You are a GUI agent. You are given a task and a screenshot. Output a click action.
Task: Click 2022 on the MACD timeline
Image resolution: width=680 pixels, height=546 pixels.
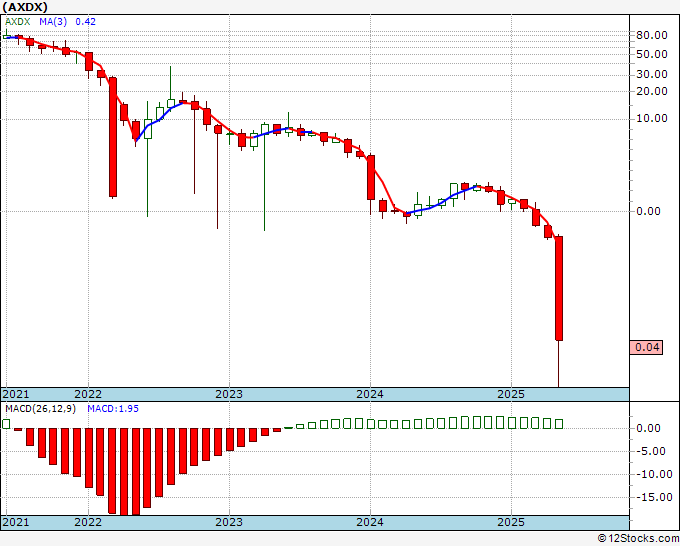88,522
